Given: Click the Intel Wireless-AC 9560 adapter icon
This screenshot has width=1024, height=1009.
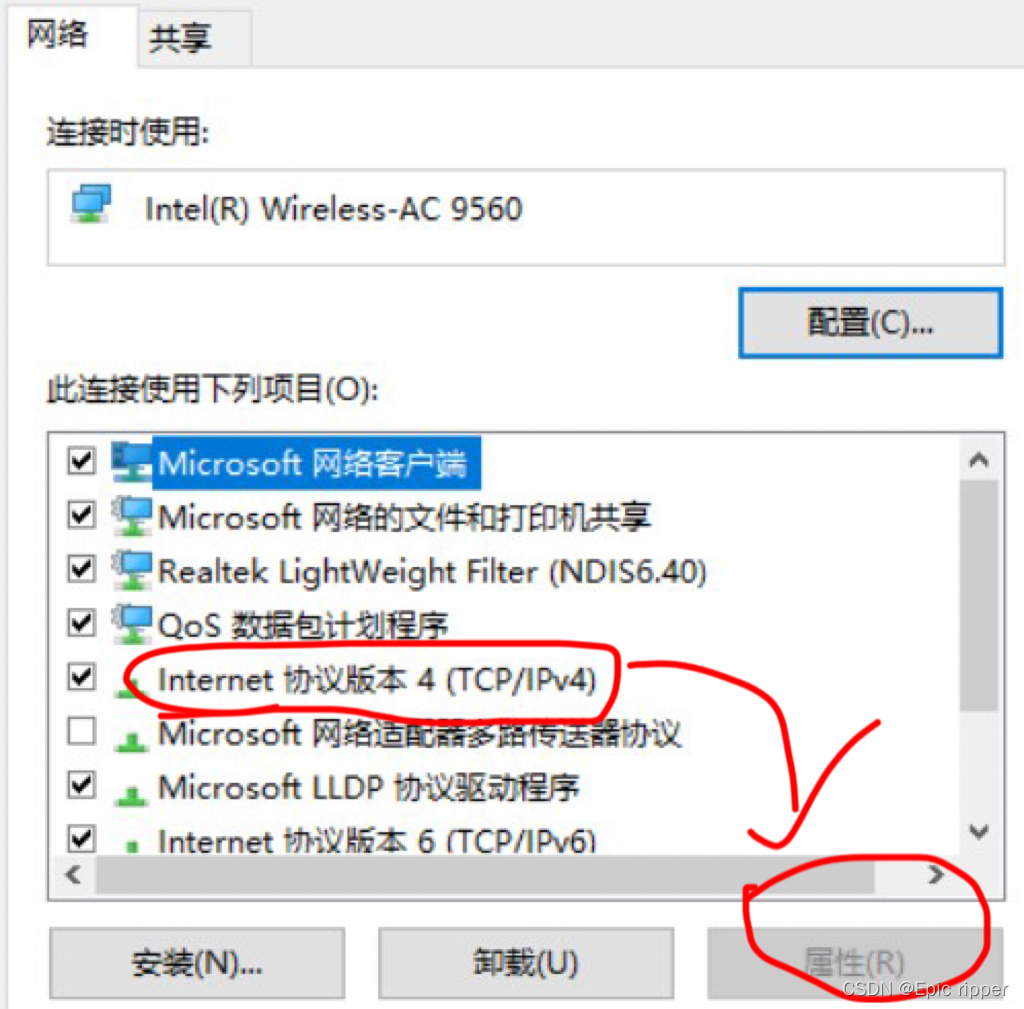Looking at the screenshot, I should tap(91, 204).
